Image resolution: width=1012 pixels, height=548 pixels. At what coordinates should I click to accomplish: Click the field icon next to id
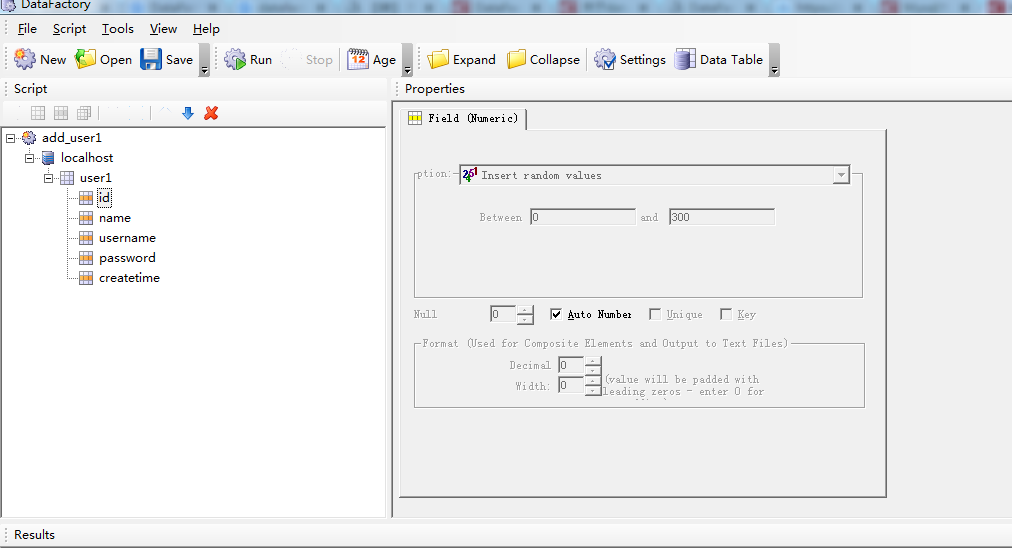coord(86,198)
